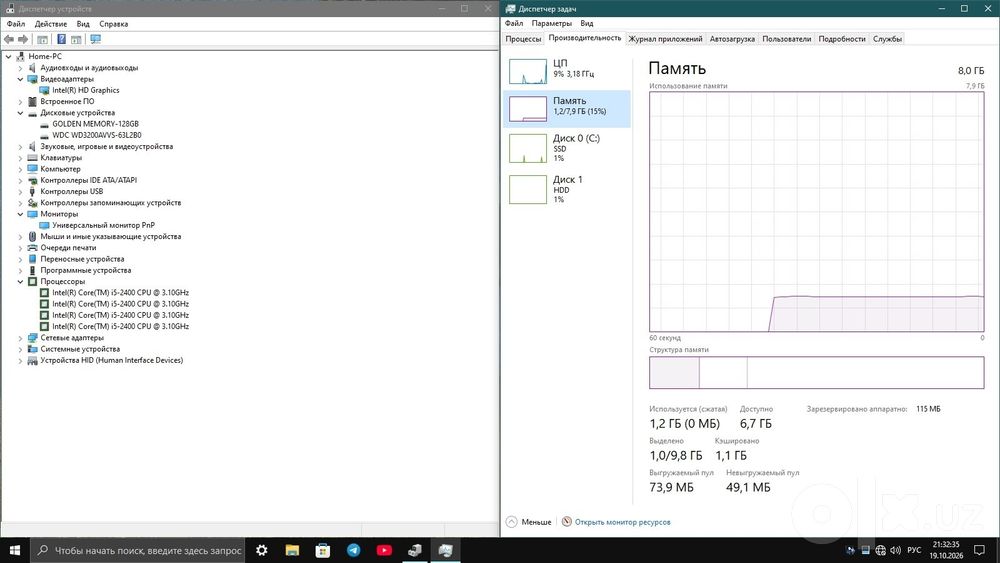Collapse the Мониторы category
Screen dimensions: 1000x563
point(20,214)
